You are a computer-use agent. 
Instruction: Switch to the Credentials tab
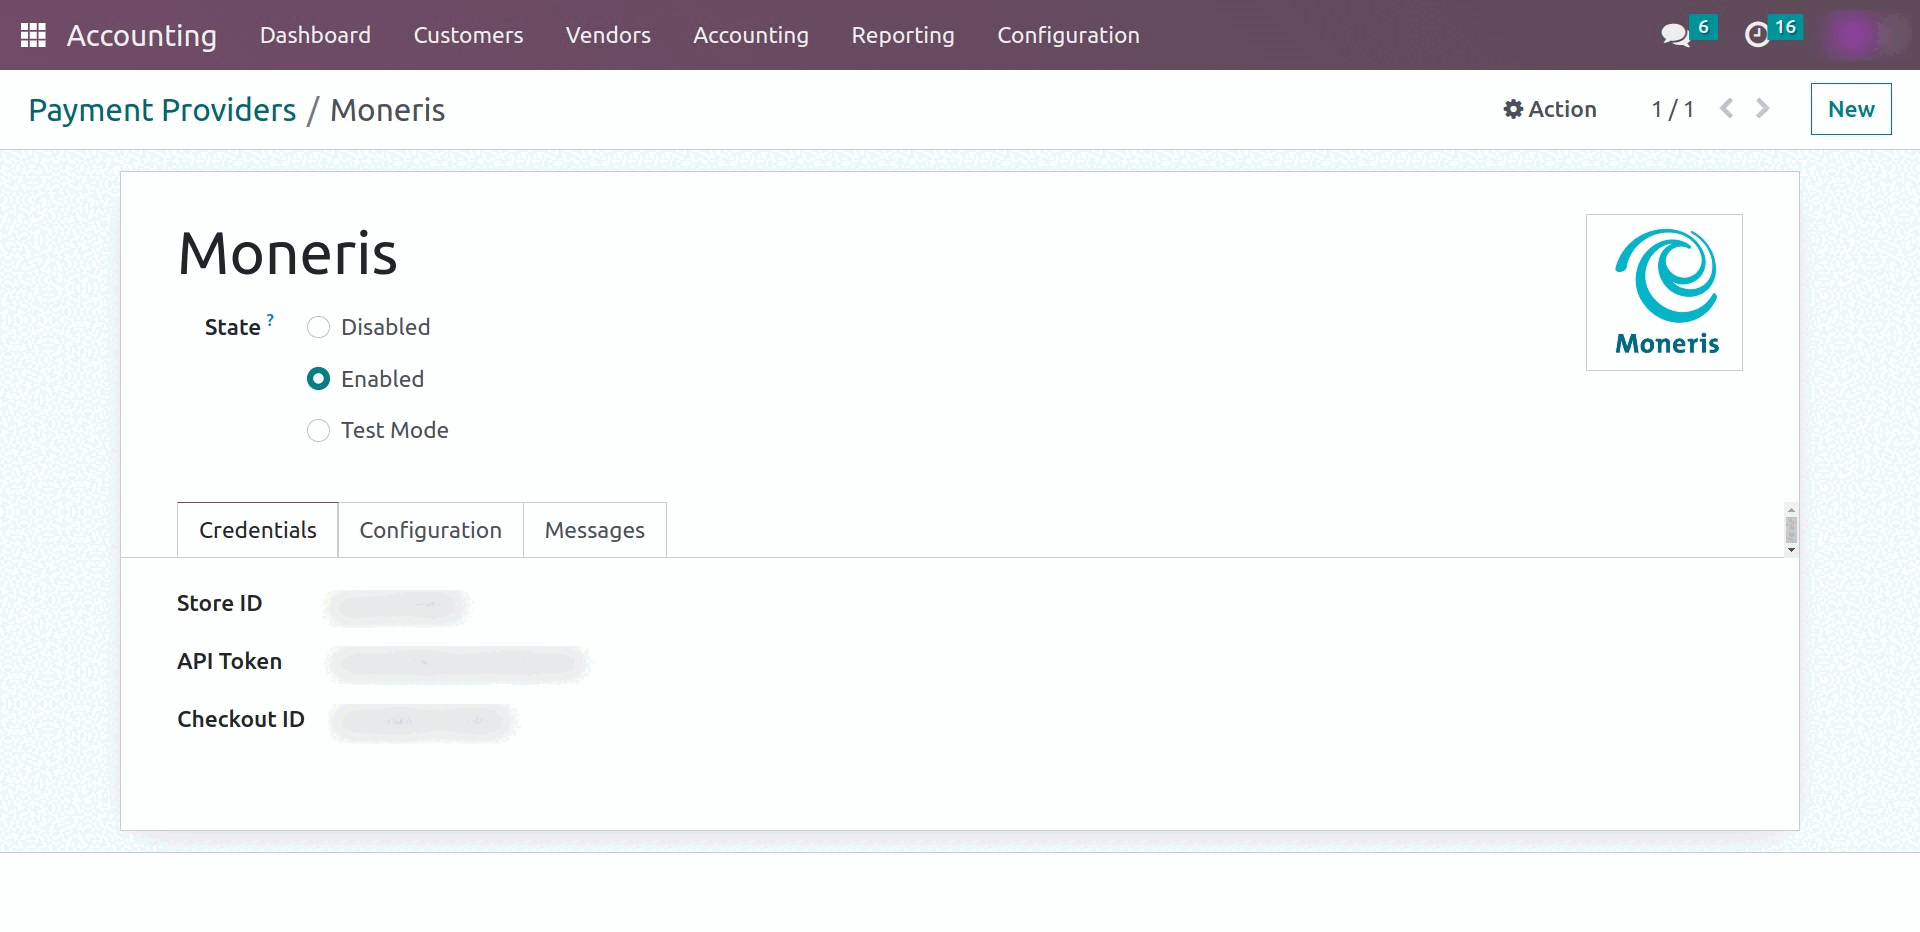258,530
